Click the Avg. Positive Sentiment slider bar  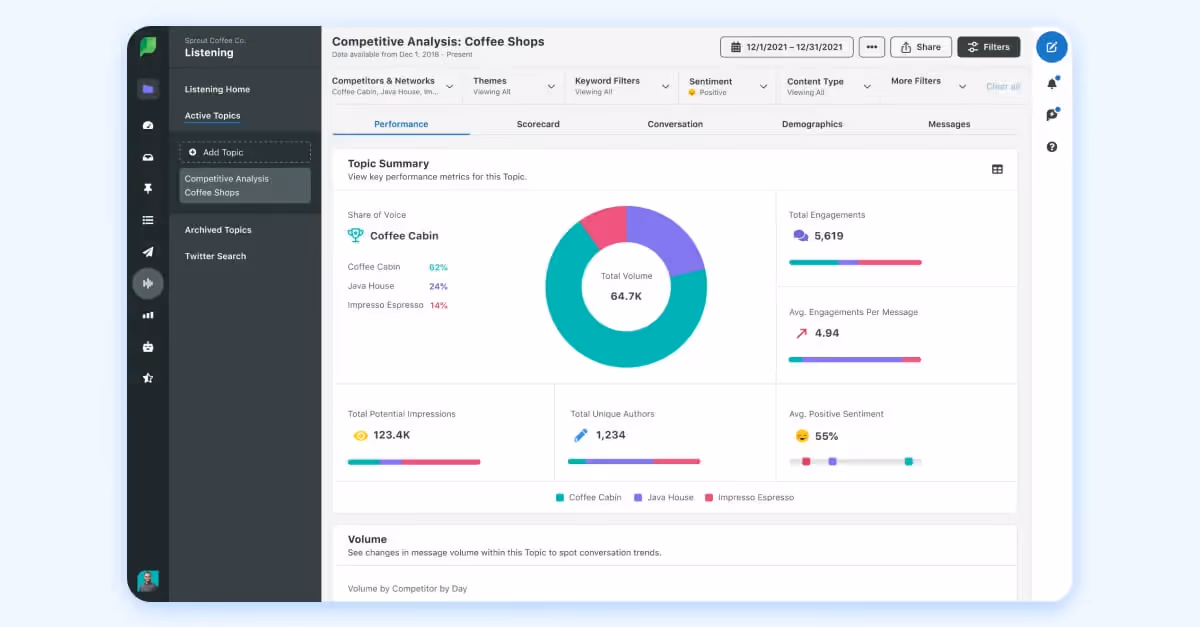click(x=856, y=461)
